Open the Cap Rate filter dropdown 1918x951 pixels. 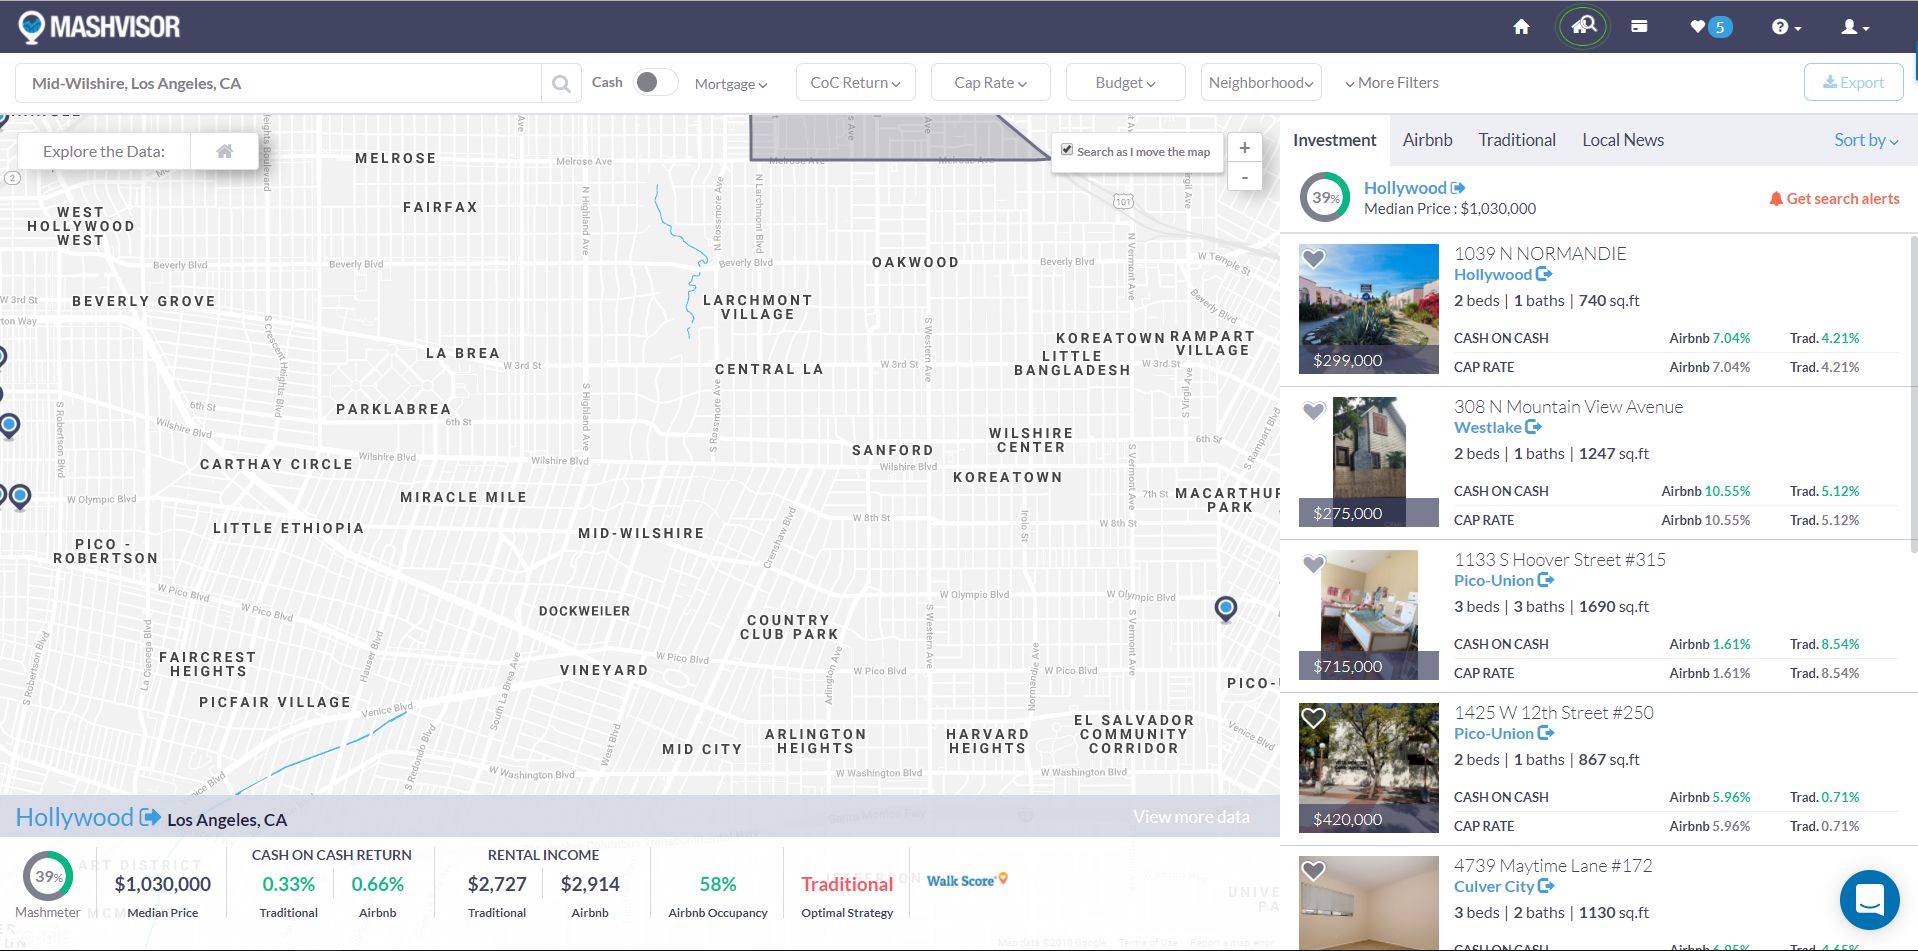point(990,83)
